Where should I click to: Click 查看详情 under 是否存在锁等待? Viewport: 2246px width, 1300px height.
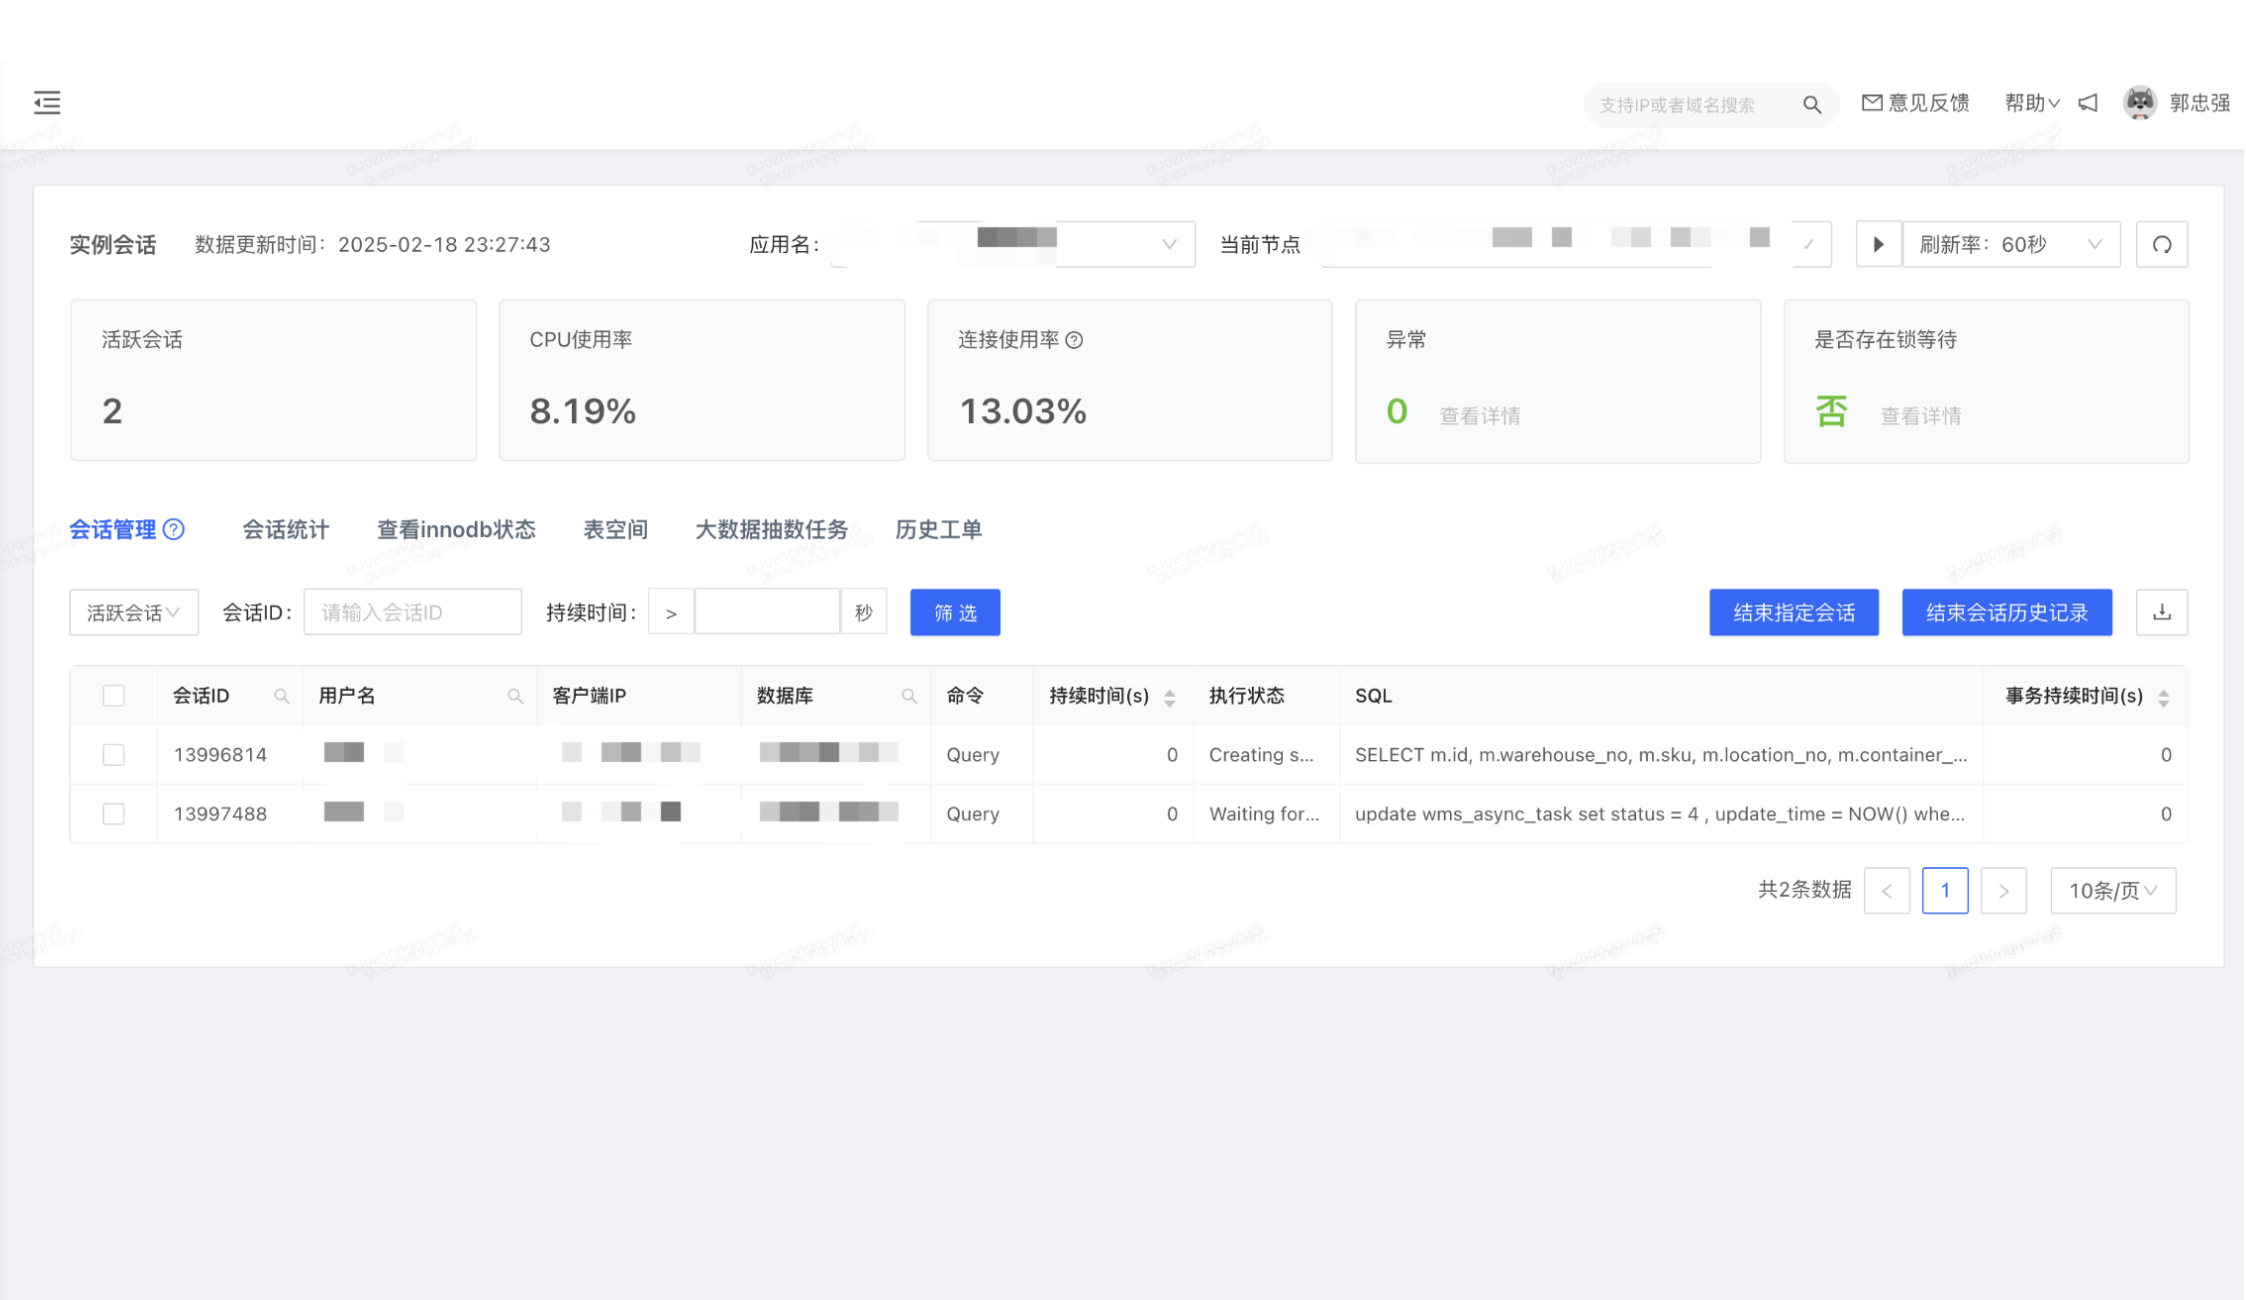point(1920,415)
